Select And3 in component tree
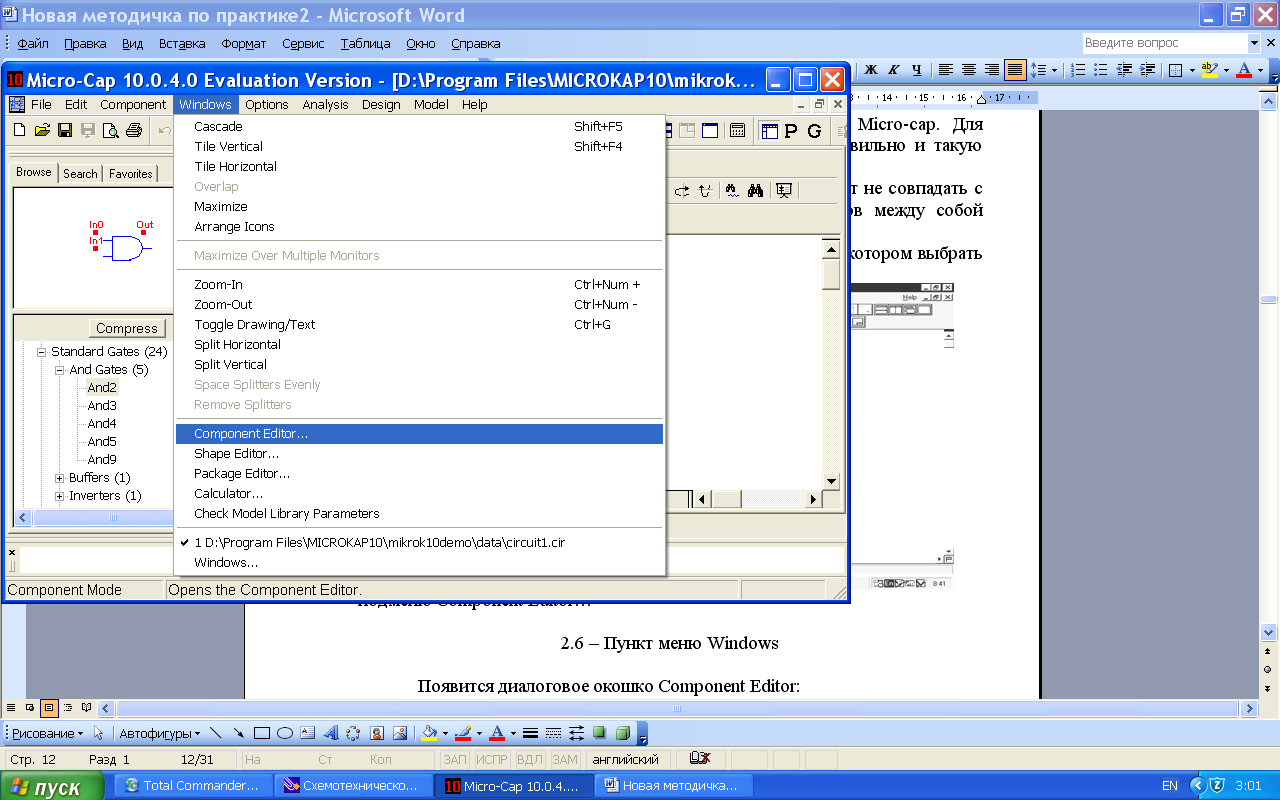The width and height of the screenshot is (1280, 800). [x=102, y=406]
